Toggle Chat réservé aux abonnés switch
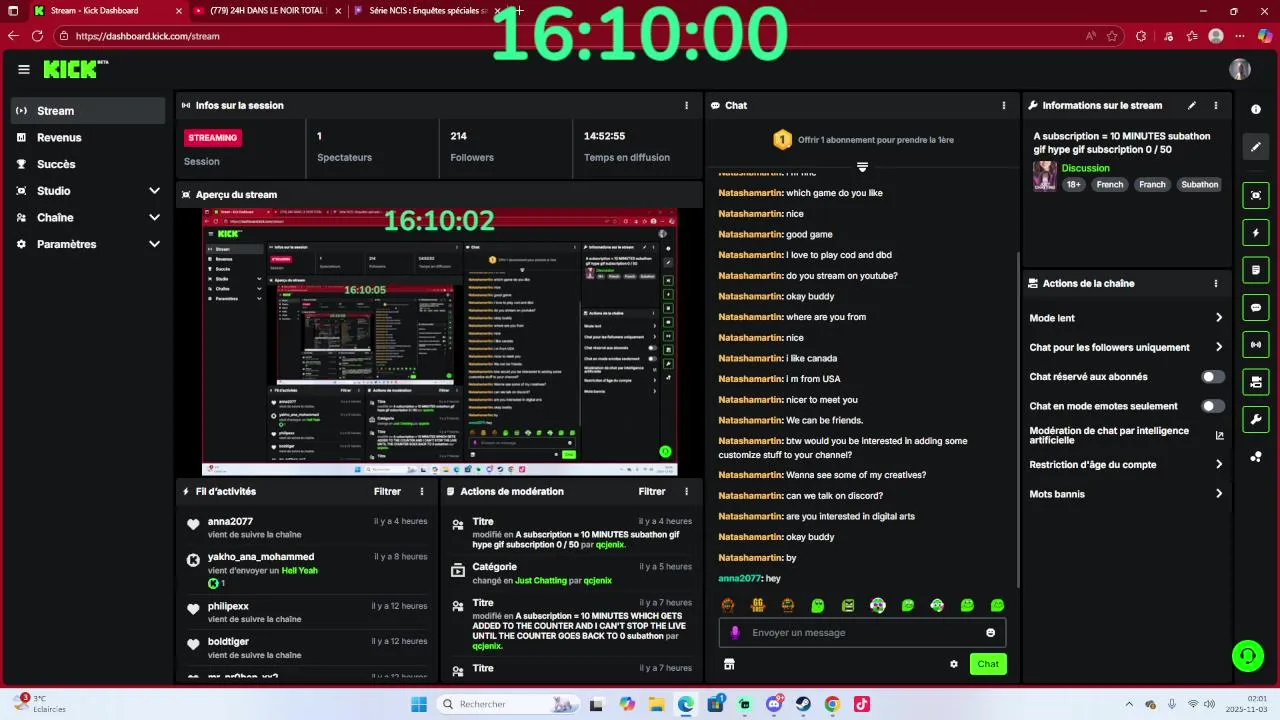Image resolution: width=1280 pixels, height=720 pixels. tap(1212, 377)
